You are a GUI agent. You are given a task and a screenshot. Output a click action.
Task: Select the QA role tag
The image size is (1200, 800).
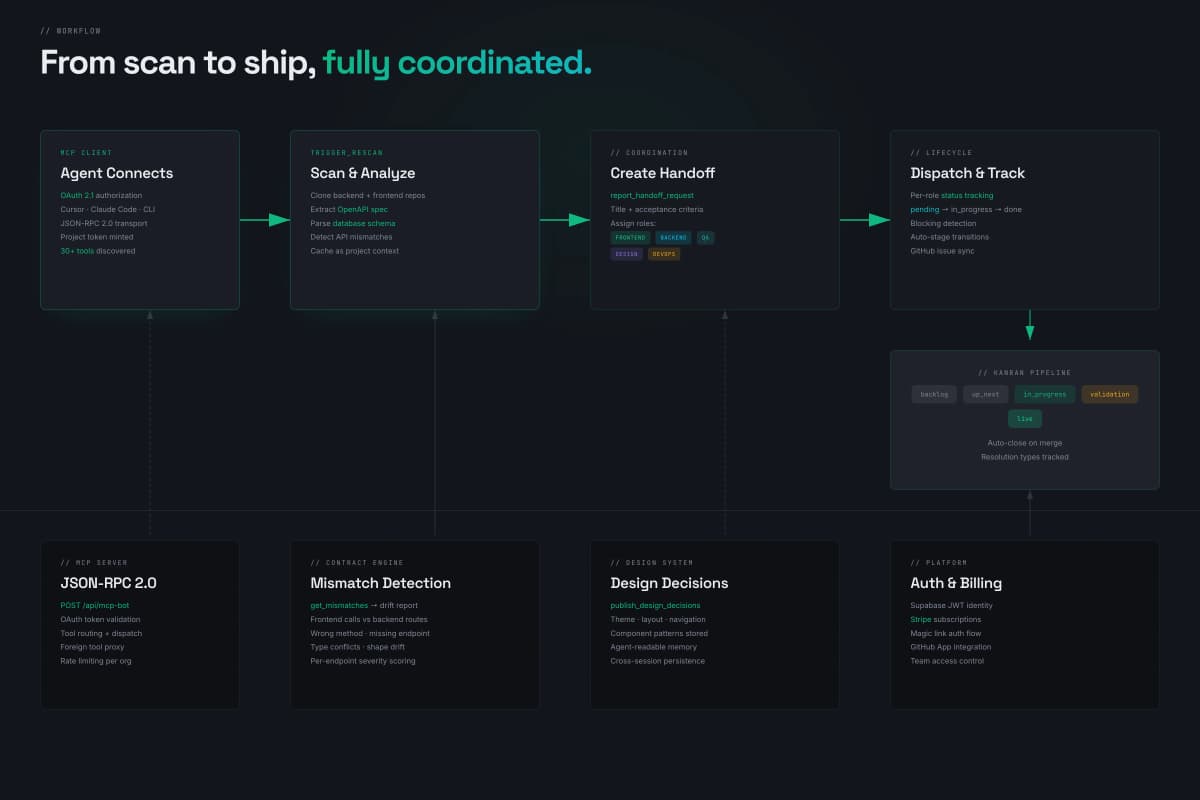pyautogui.click(x=706, y=238)
